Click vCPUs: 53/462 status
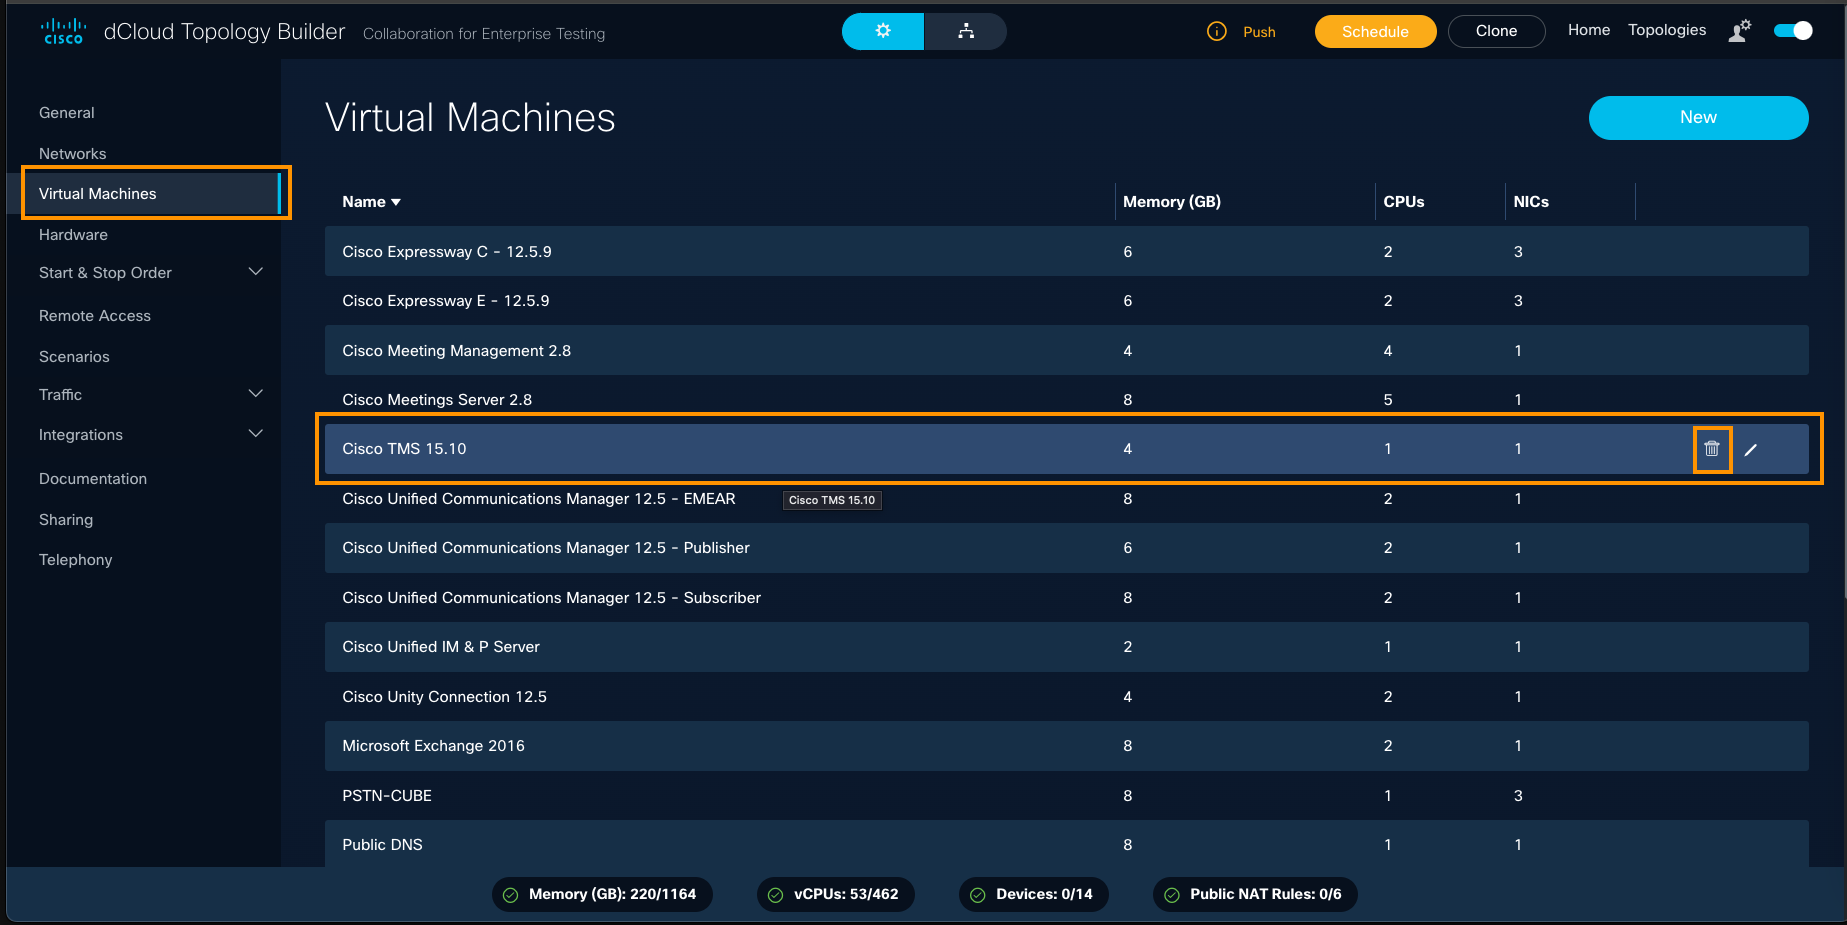Image resolution: width=1847 pixels, height=925 pixels. click(836, 895)
